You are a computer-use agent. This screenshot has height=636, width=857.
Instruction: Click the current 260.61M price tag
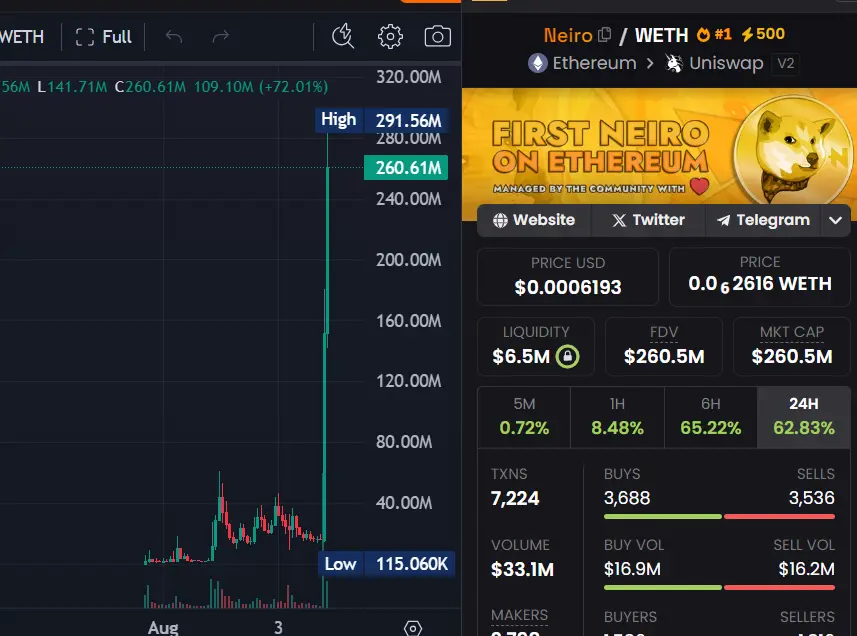coord(406,167)
